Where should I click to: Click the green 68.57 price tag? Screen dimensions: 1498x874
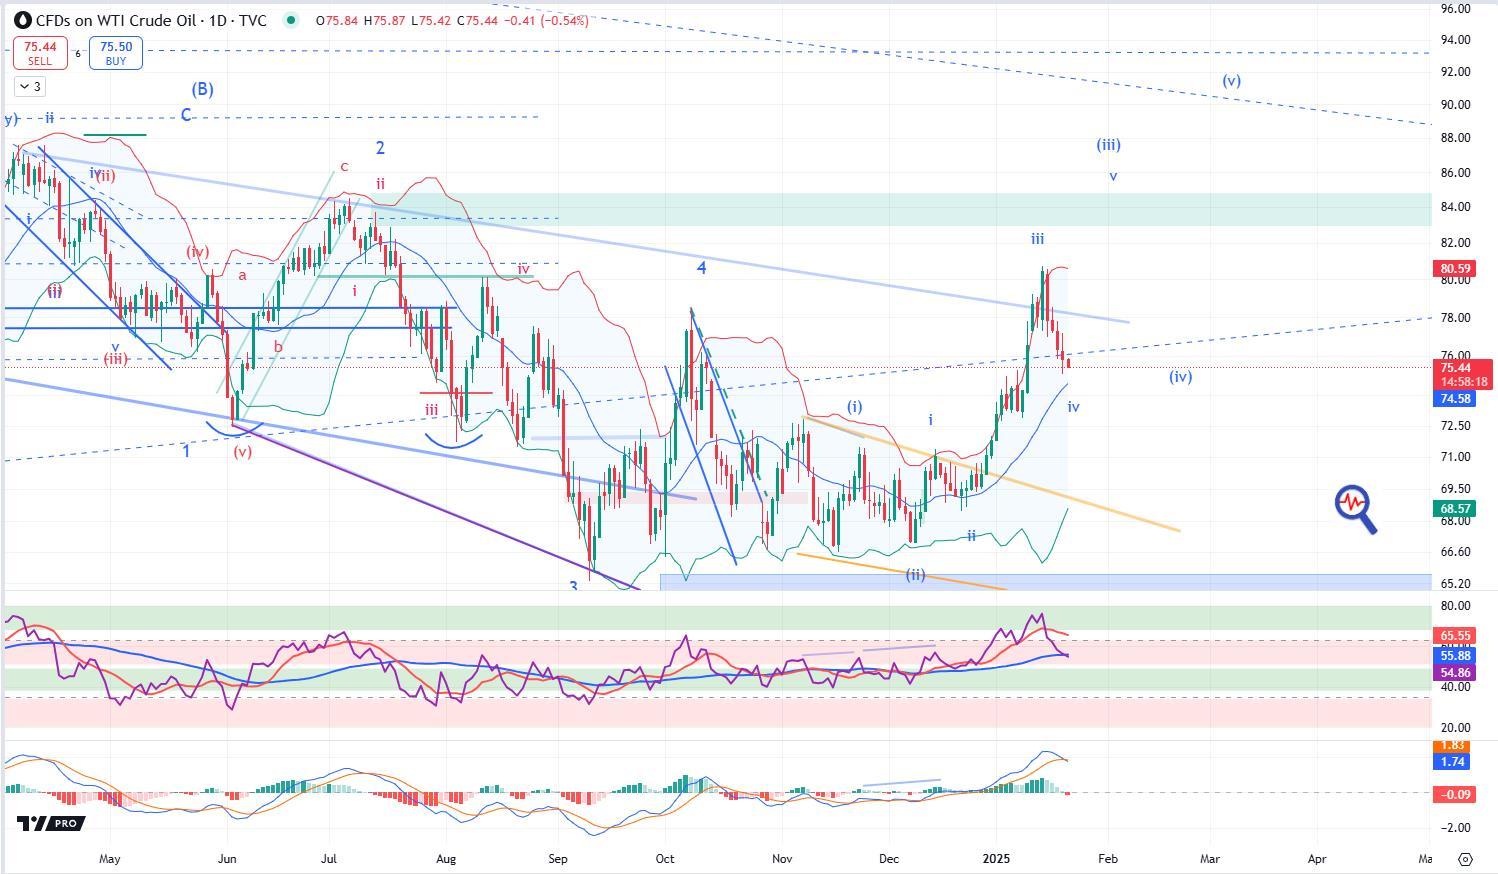click(x=1456, y=509)
